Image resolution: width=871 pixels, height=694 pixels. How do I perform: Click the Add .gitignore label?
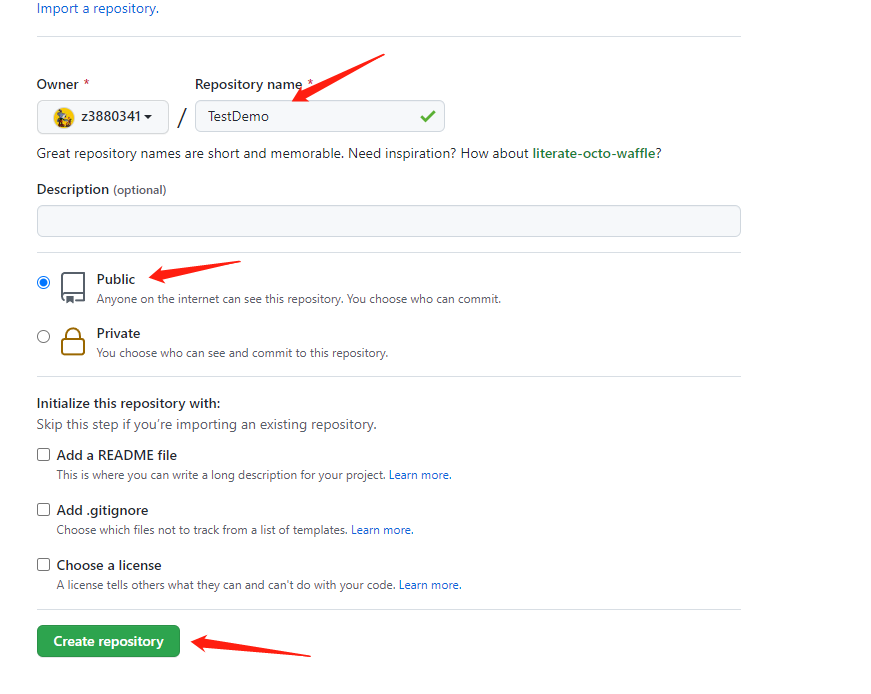[x=102, y=510]
